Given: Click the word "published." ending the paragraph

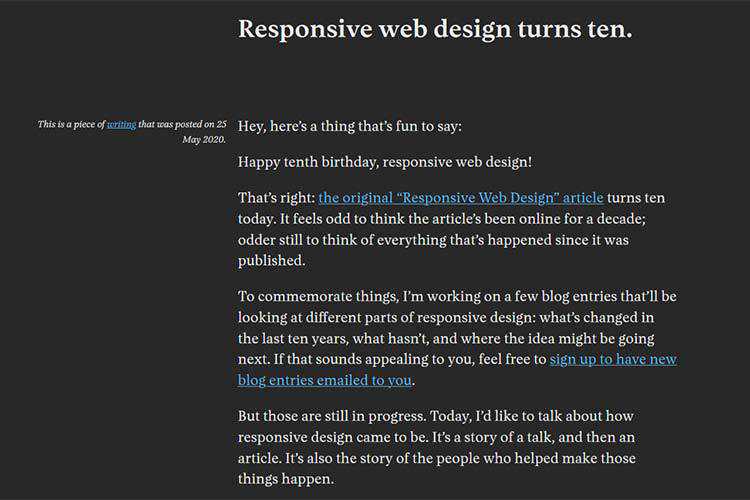Looking at the screenshot, I should pos(270,261).
